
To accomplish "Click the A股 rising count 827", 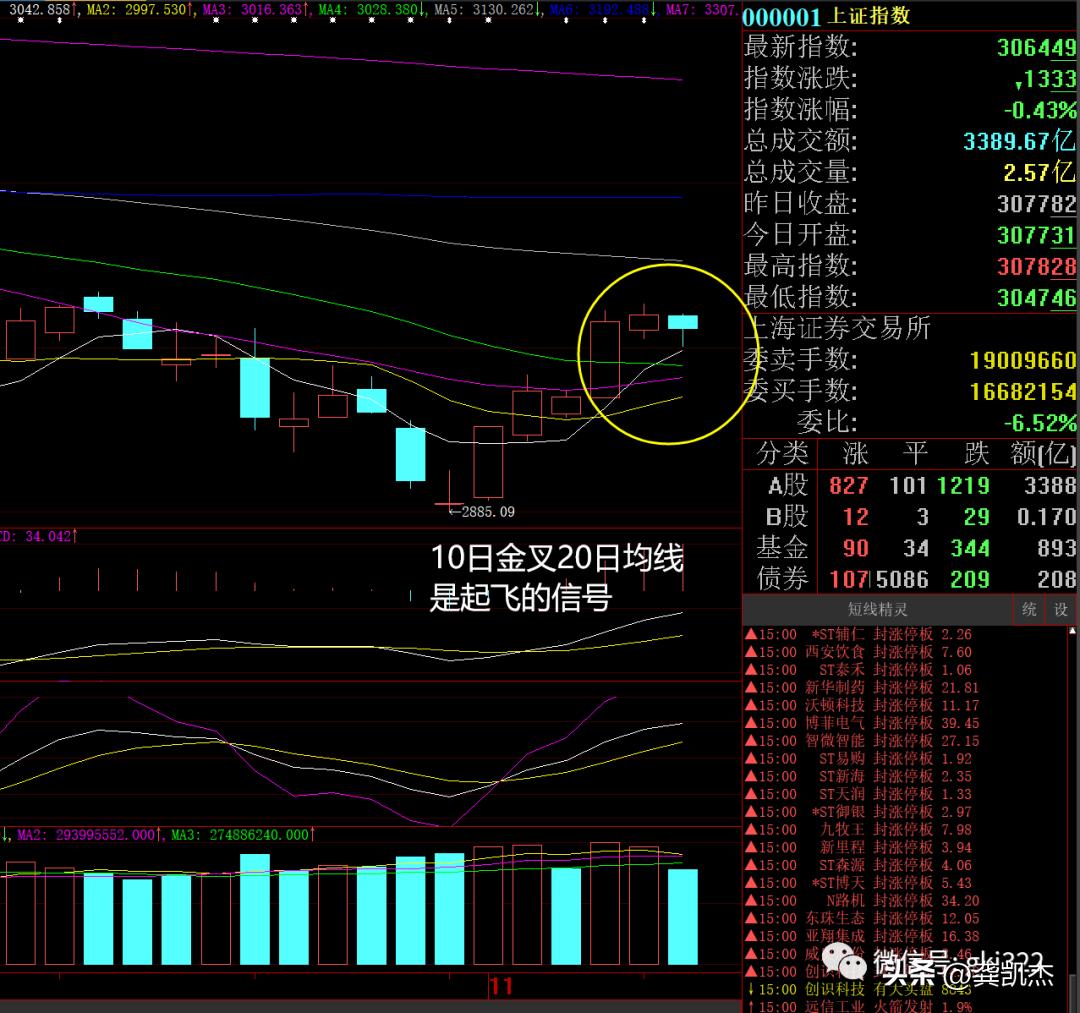I will [849, 486].
